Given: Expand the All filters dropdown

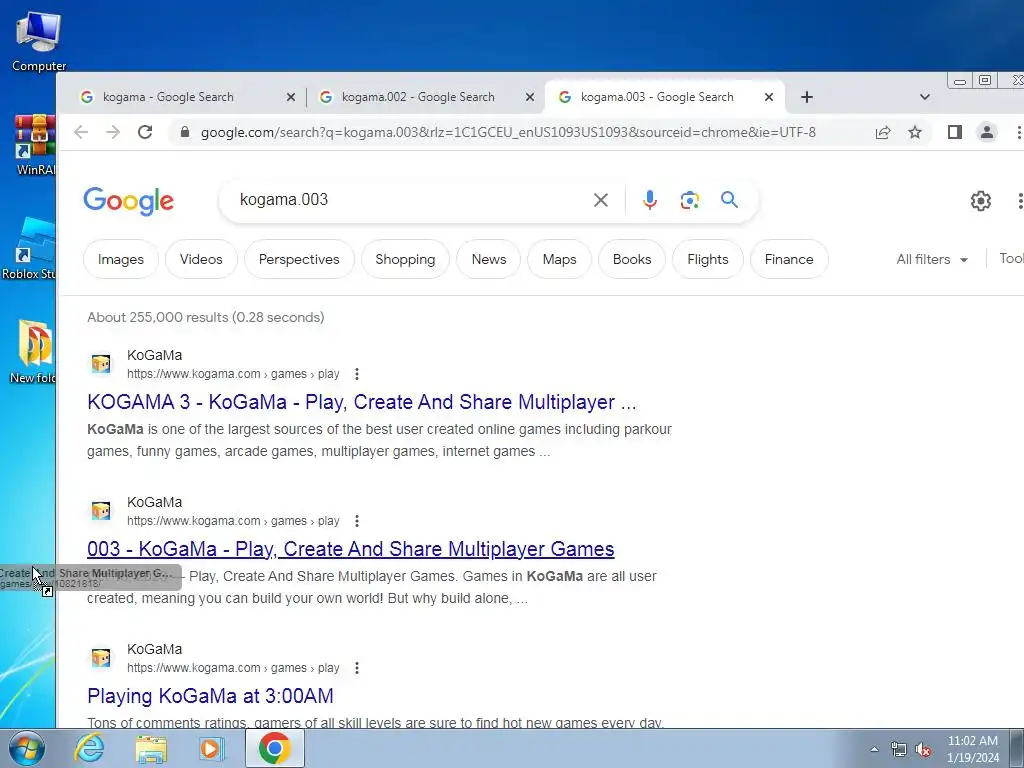Looking at the screenshot, I should coord(932,259).
